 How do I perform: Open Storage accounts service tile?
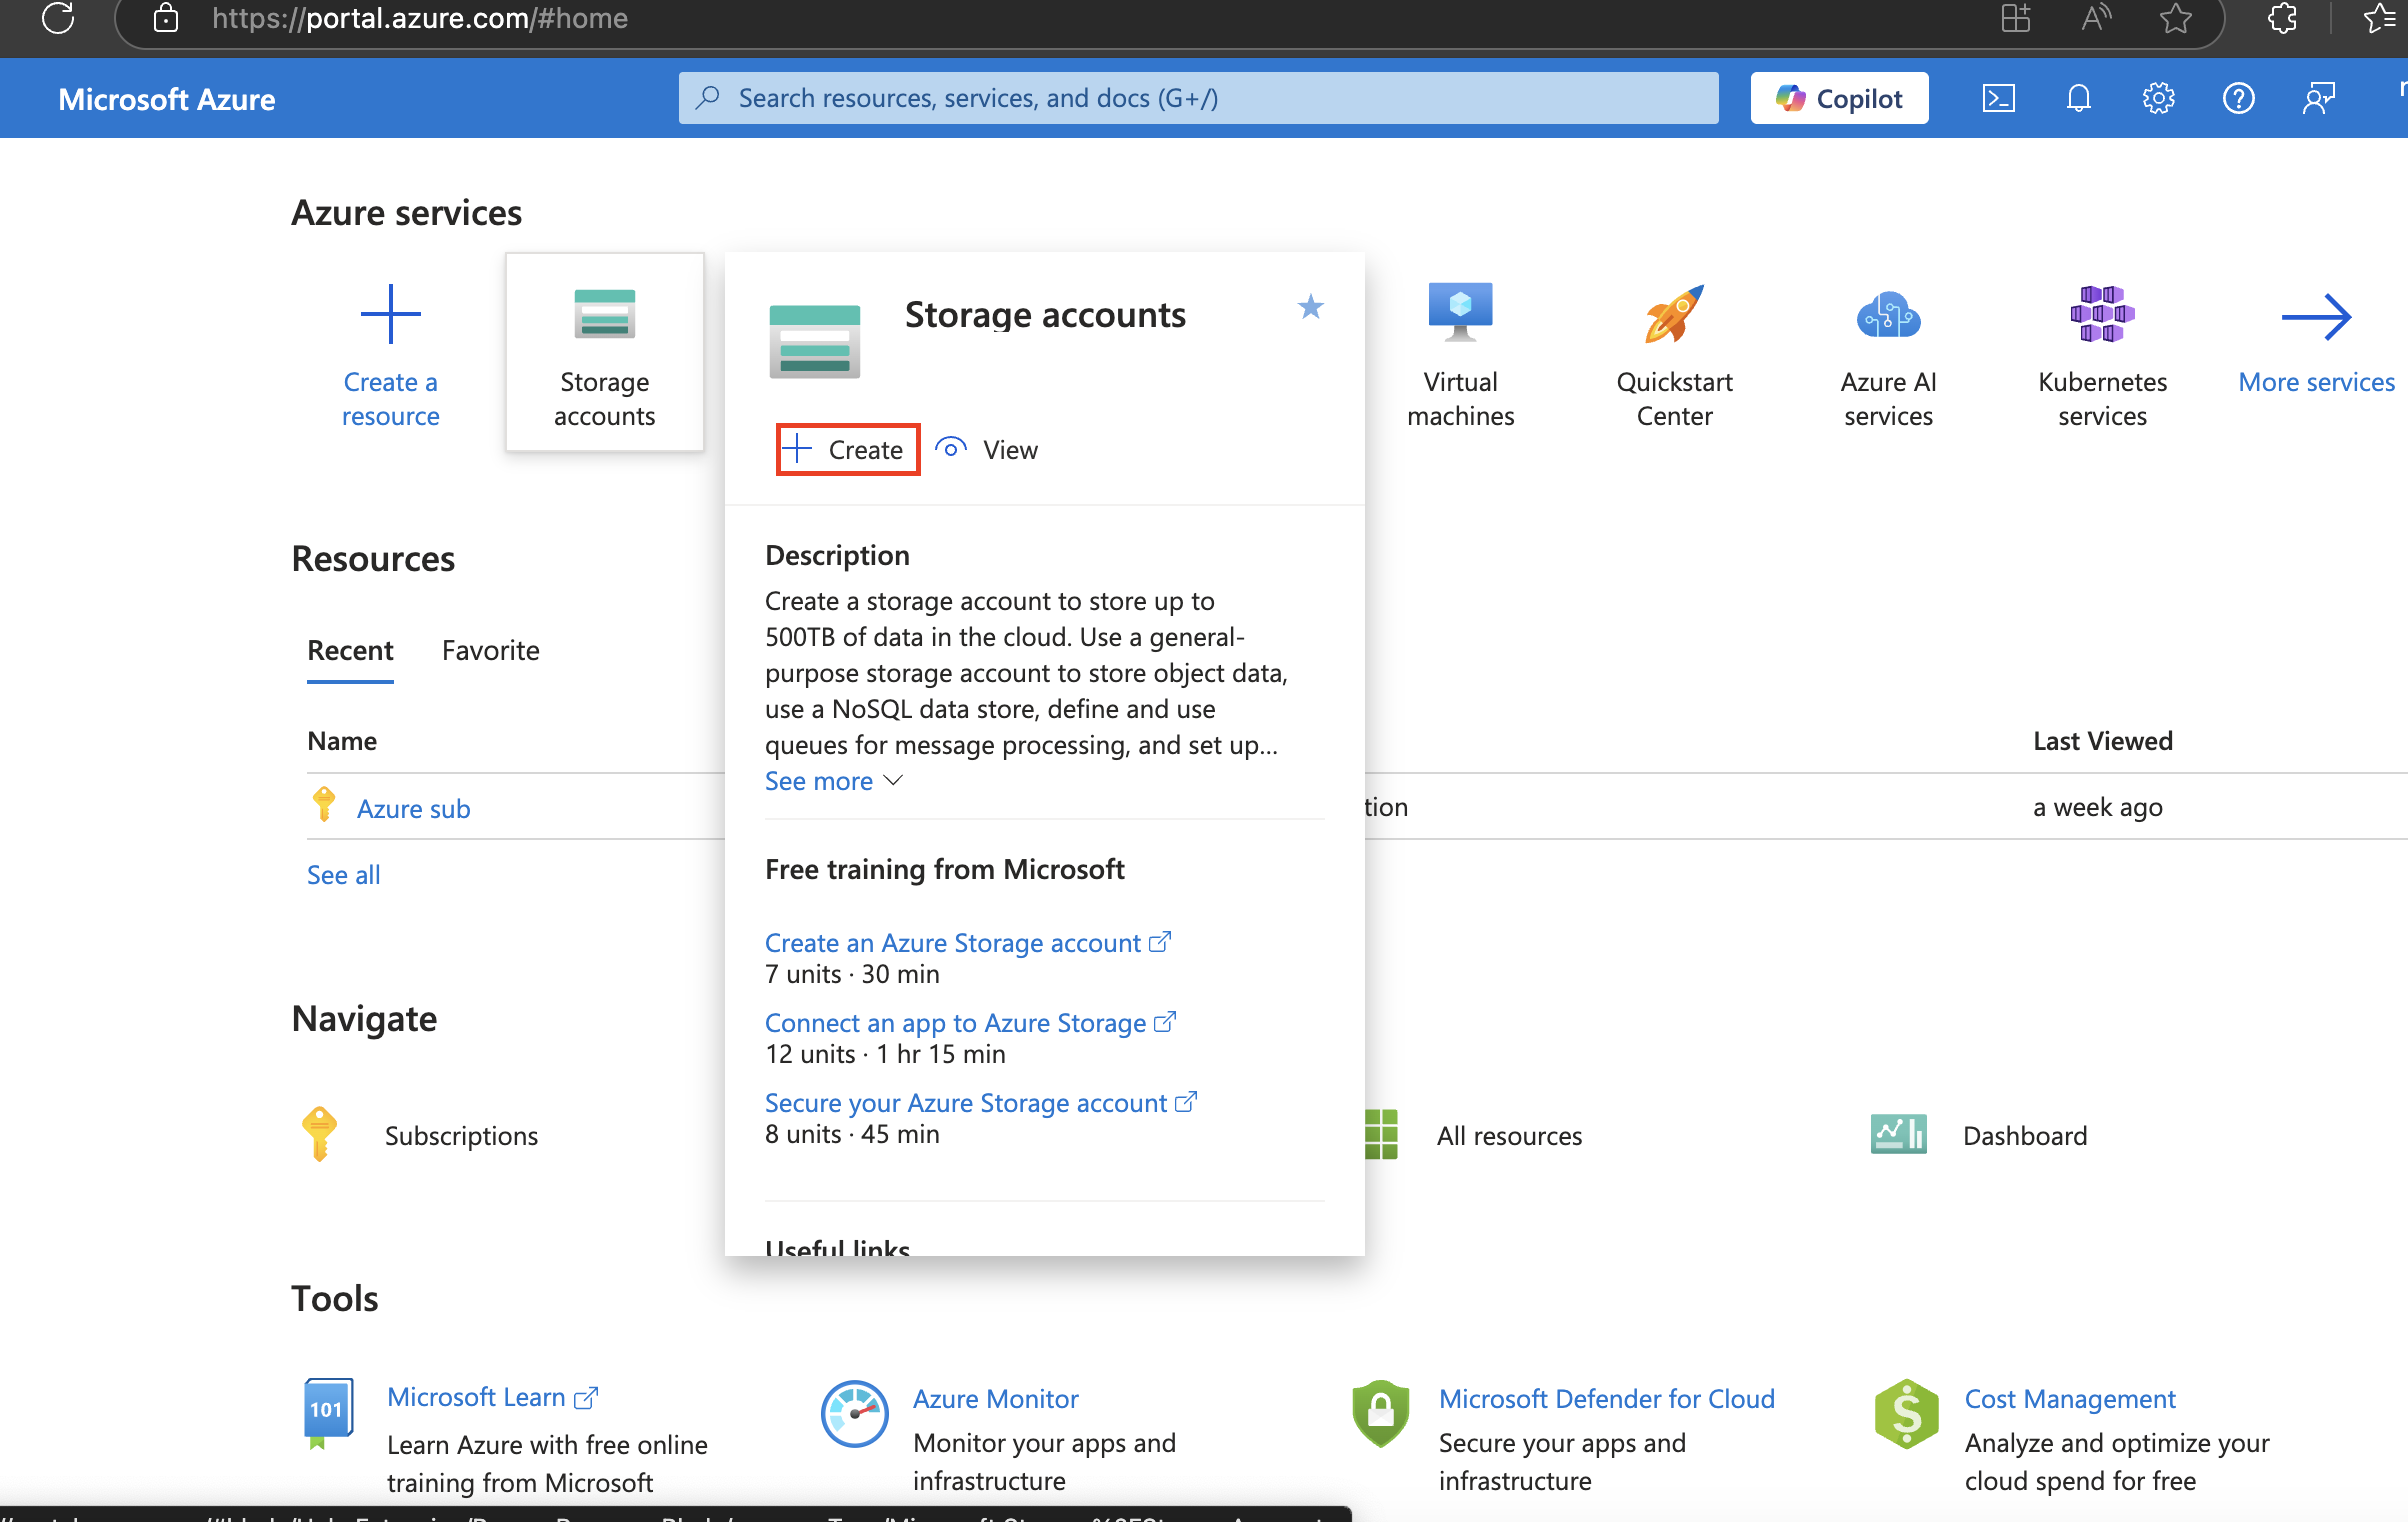604,352
